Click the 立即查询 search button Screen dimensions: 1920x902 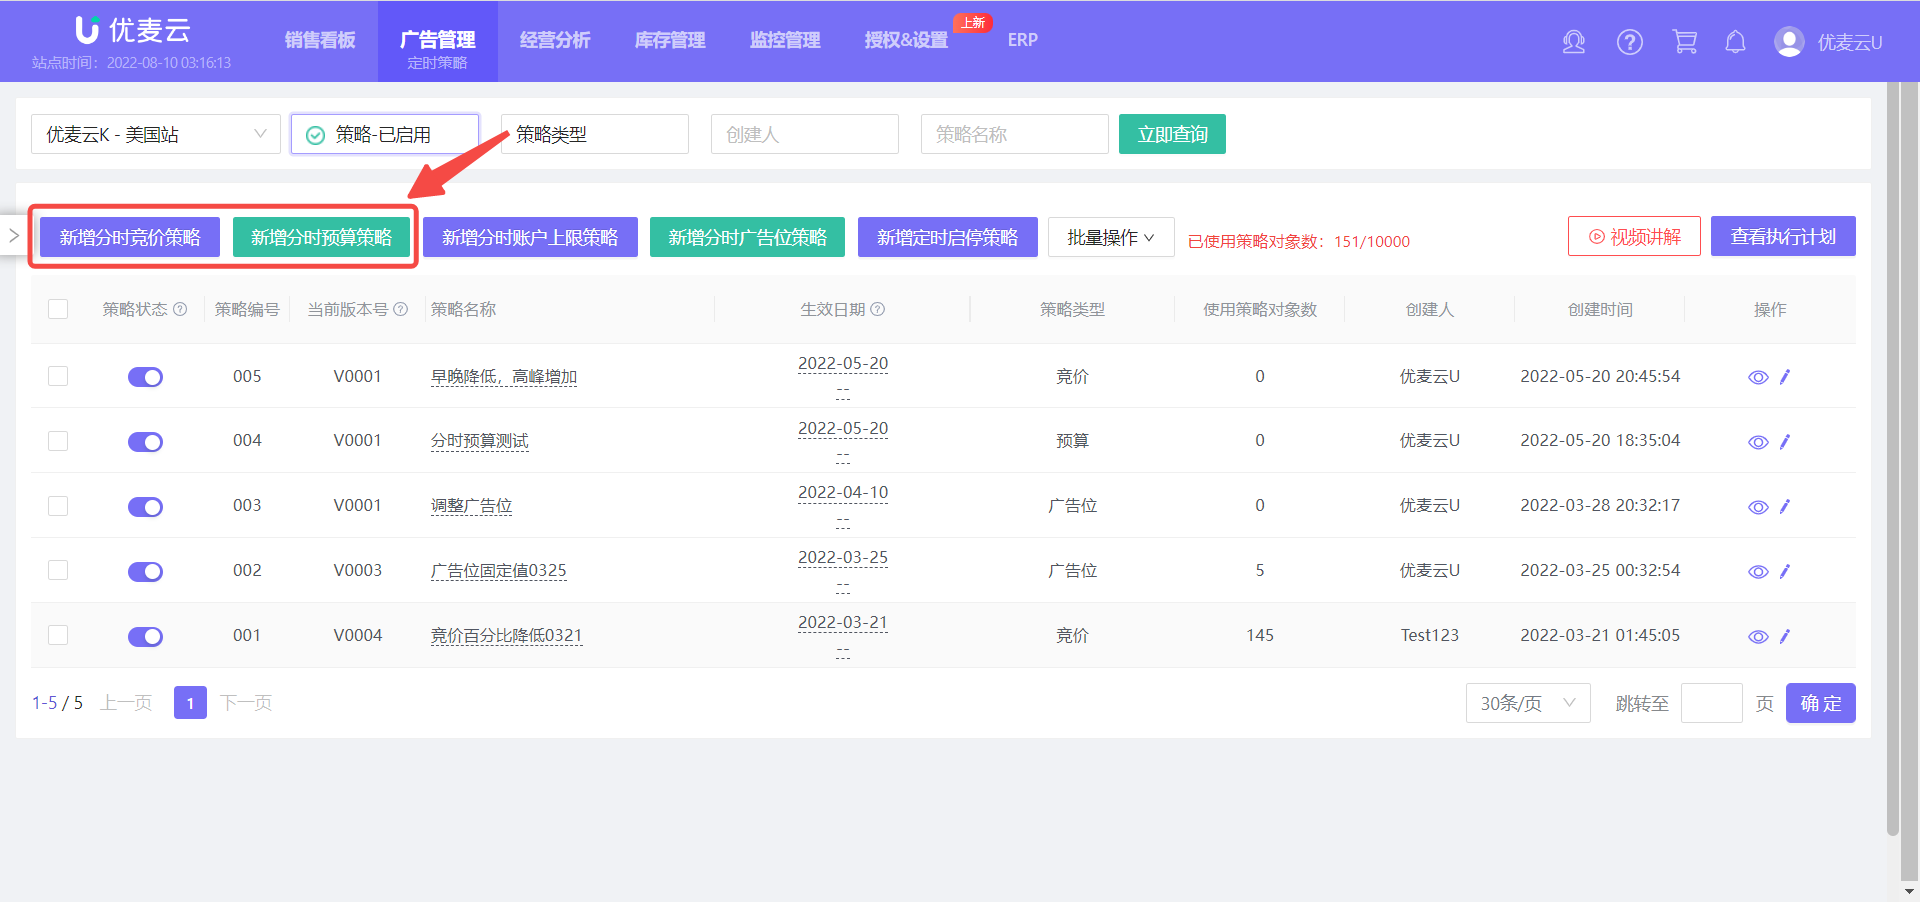point(1172,133)
